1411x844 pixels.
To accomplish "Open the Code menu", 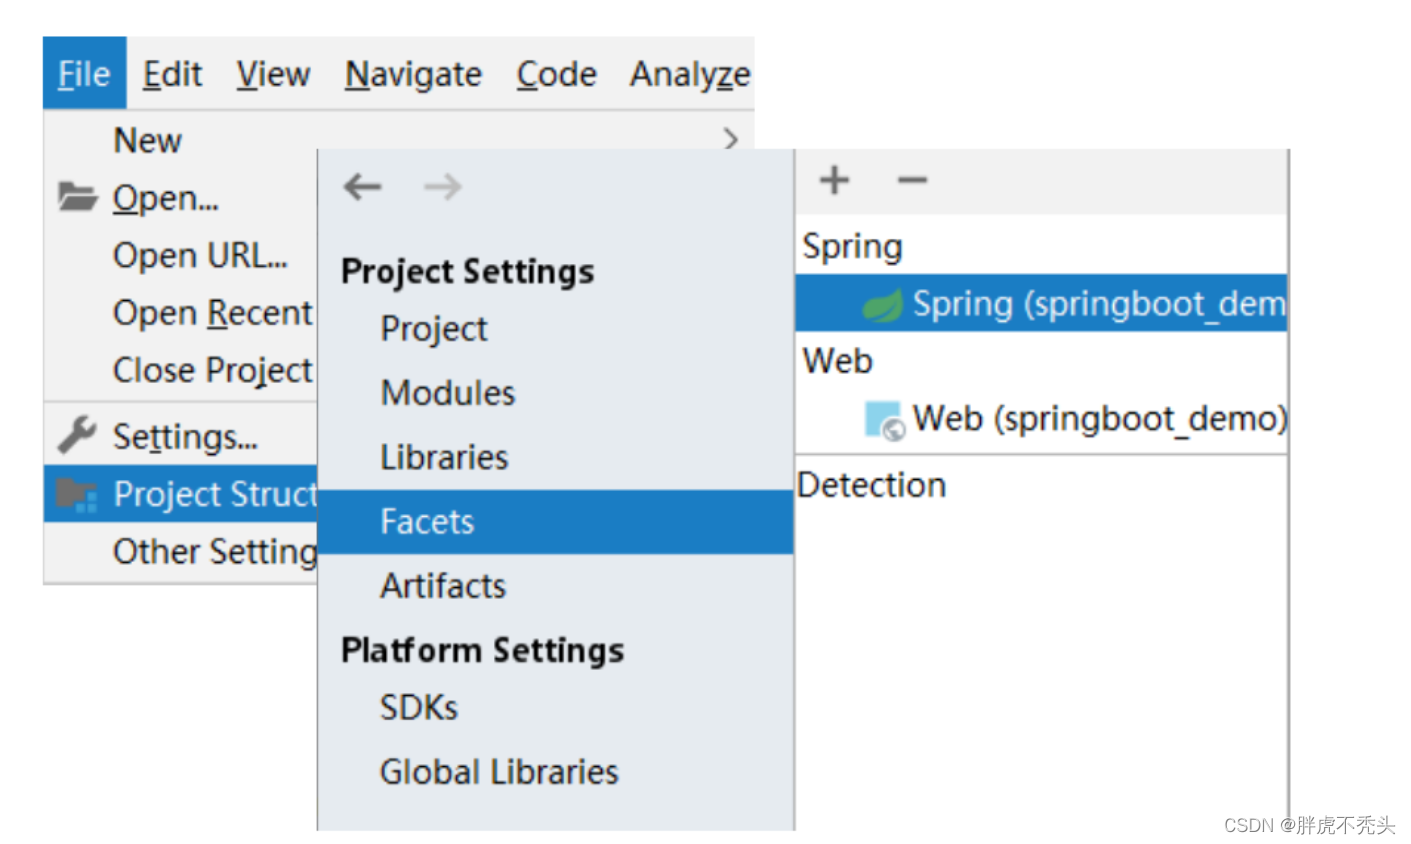I will 556,74.
